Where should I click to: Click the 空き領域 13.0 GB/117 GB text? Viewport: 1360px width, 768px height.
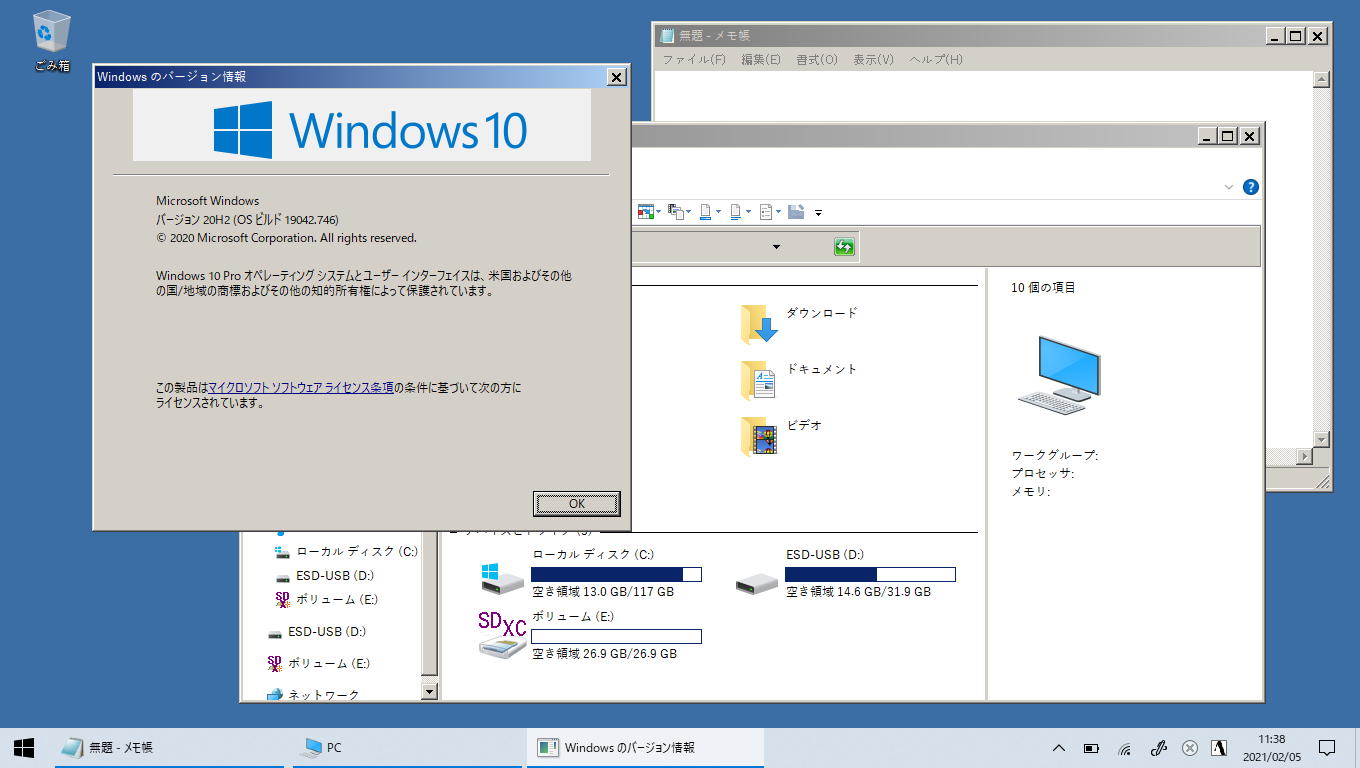click(603, 592)
